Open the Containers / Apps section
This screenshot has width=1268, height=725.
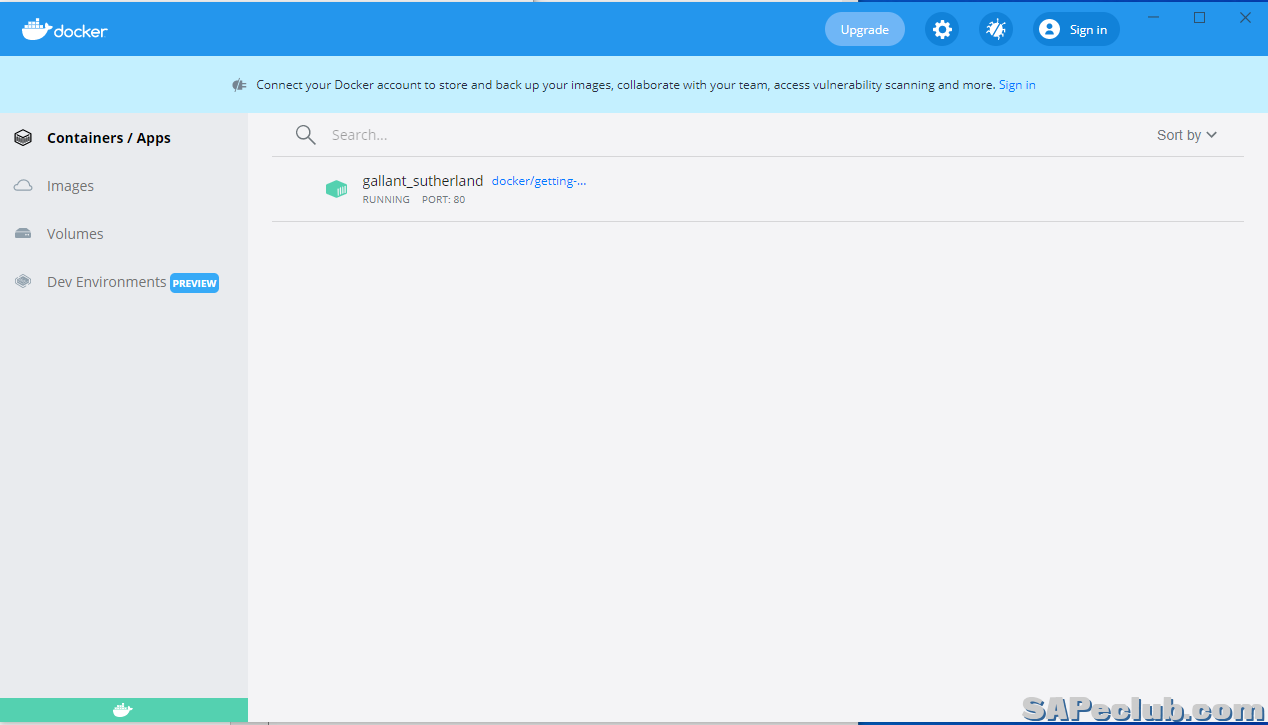tap(109, 138)
